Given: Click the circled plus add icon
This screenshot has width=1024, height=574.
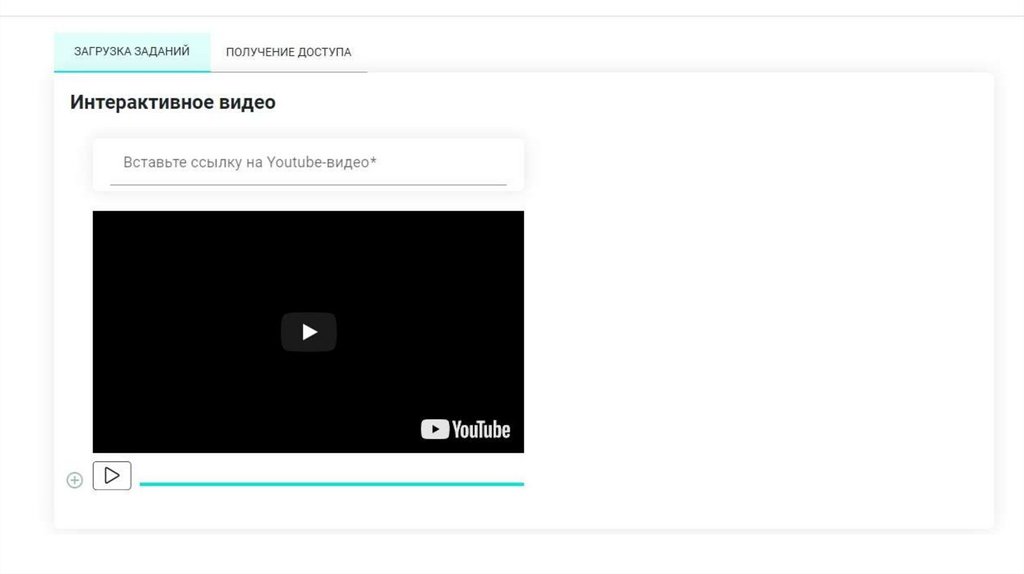Looking at the screenshot, I should tap(75, 480).
